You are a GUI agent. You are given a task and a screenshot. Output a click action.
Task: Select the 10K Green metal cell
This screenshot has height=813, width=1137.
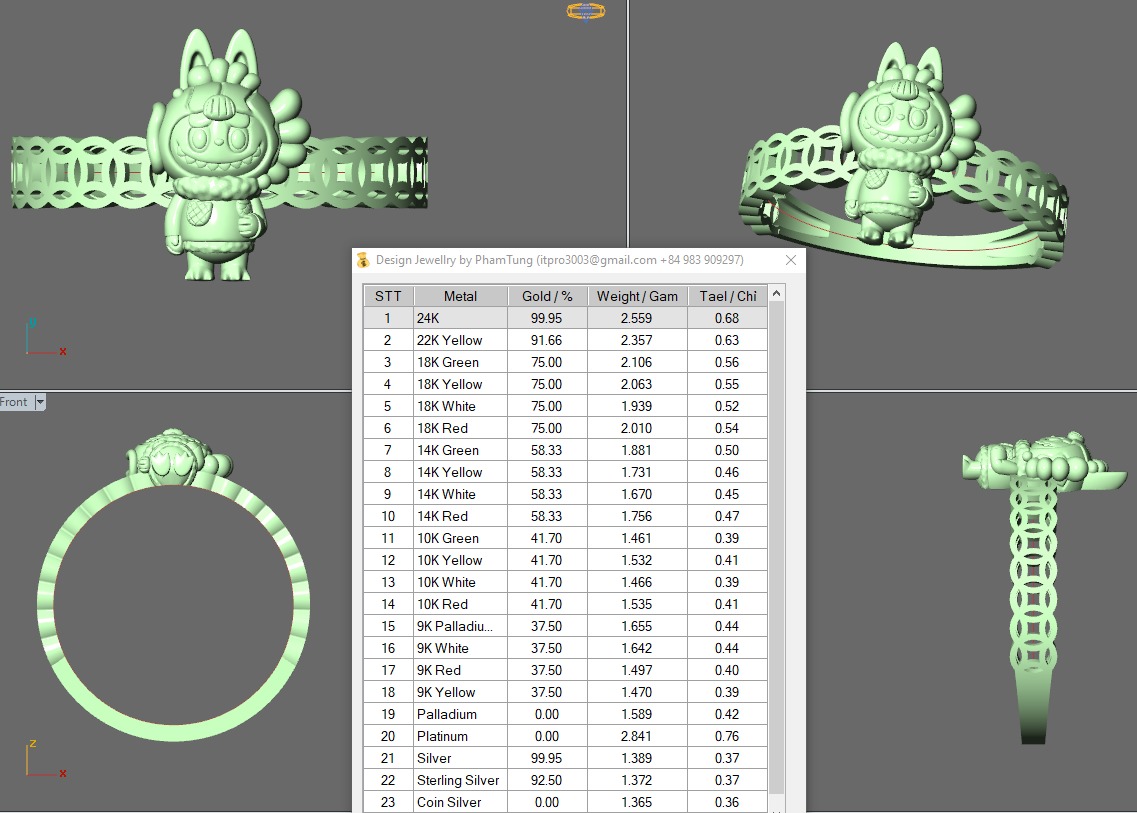[460, 538]
